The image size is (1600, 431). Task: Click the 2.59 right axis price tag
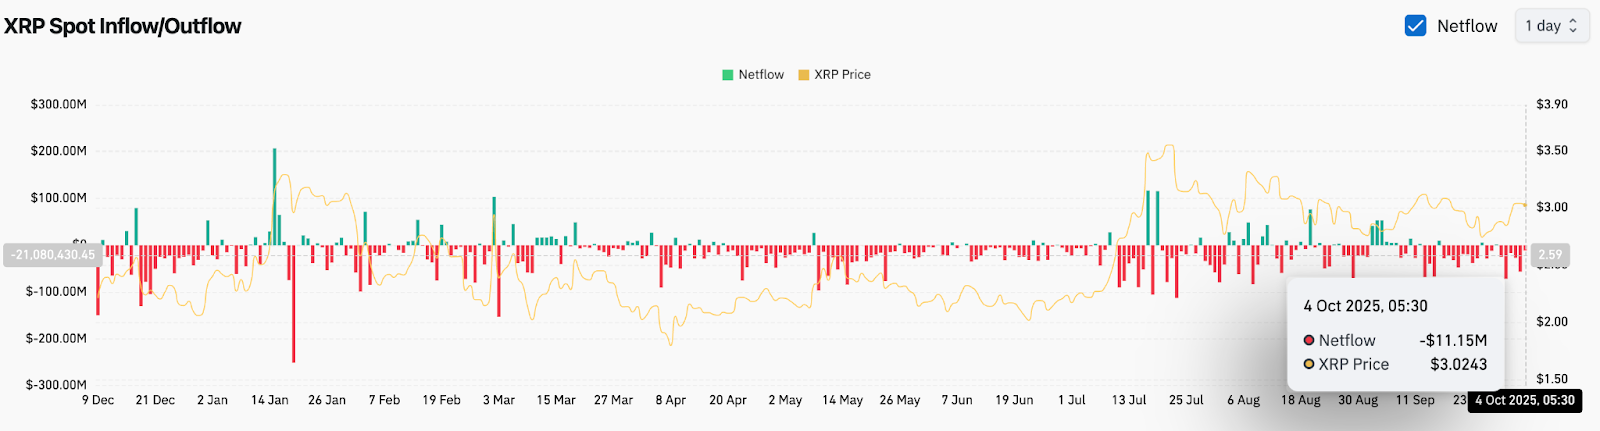coord(1549,255)
